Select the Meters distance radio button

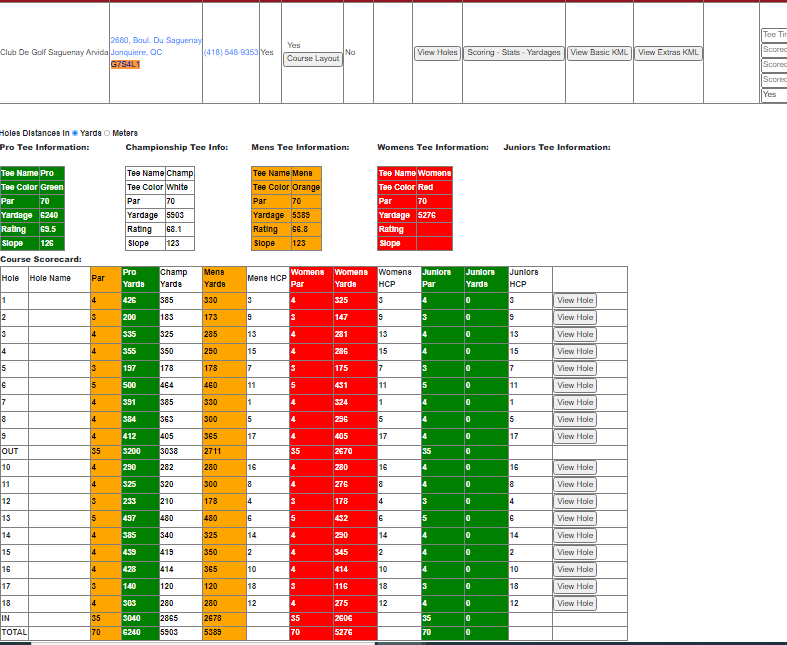point(106,133)
